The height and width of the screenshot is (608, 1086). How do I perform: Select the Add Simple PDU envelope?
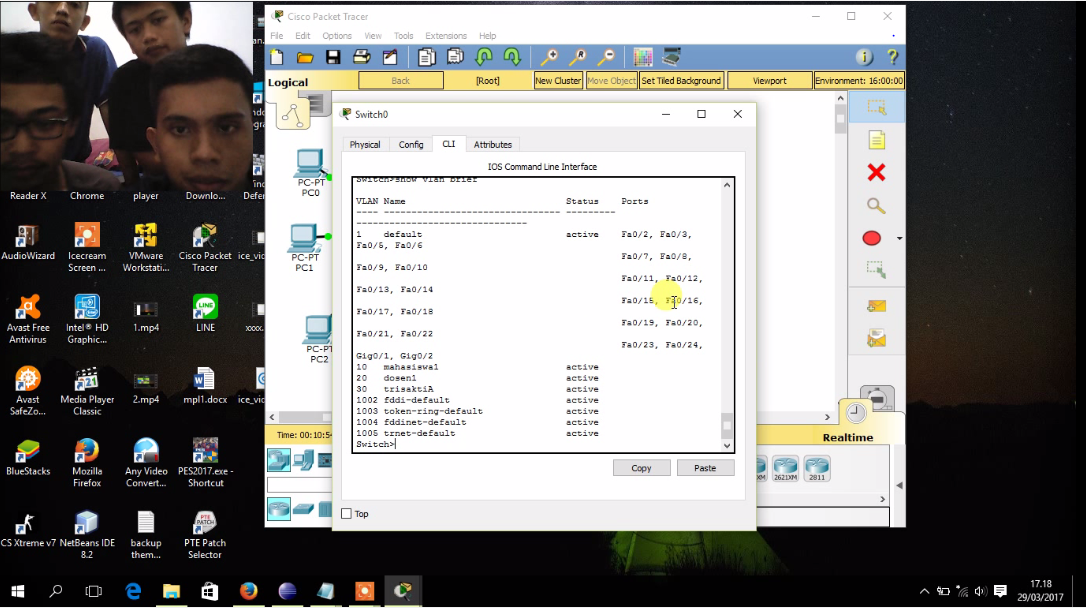click(876, 306)
